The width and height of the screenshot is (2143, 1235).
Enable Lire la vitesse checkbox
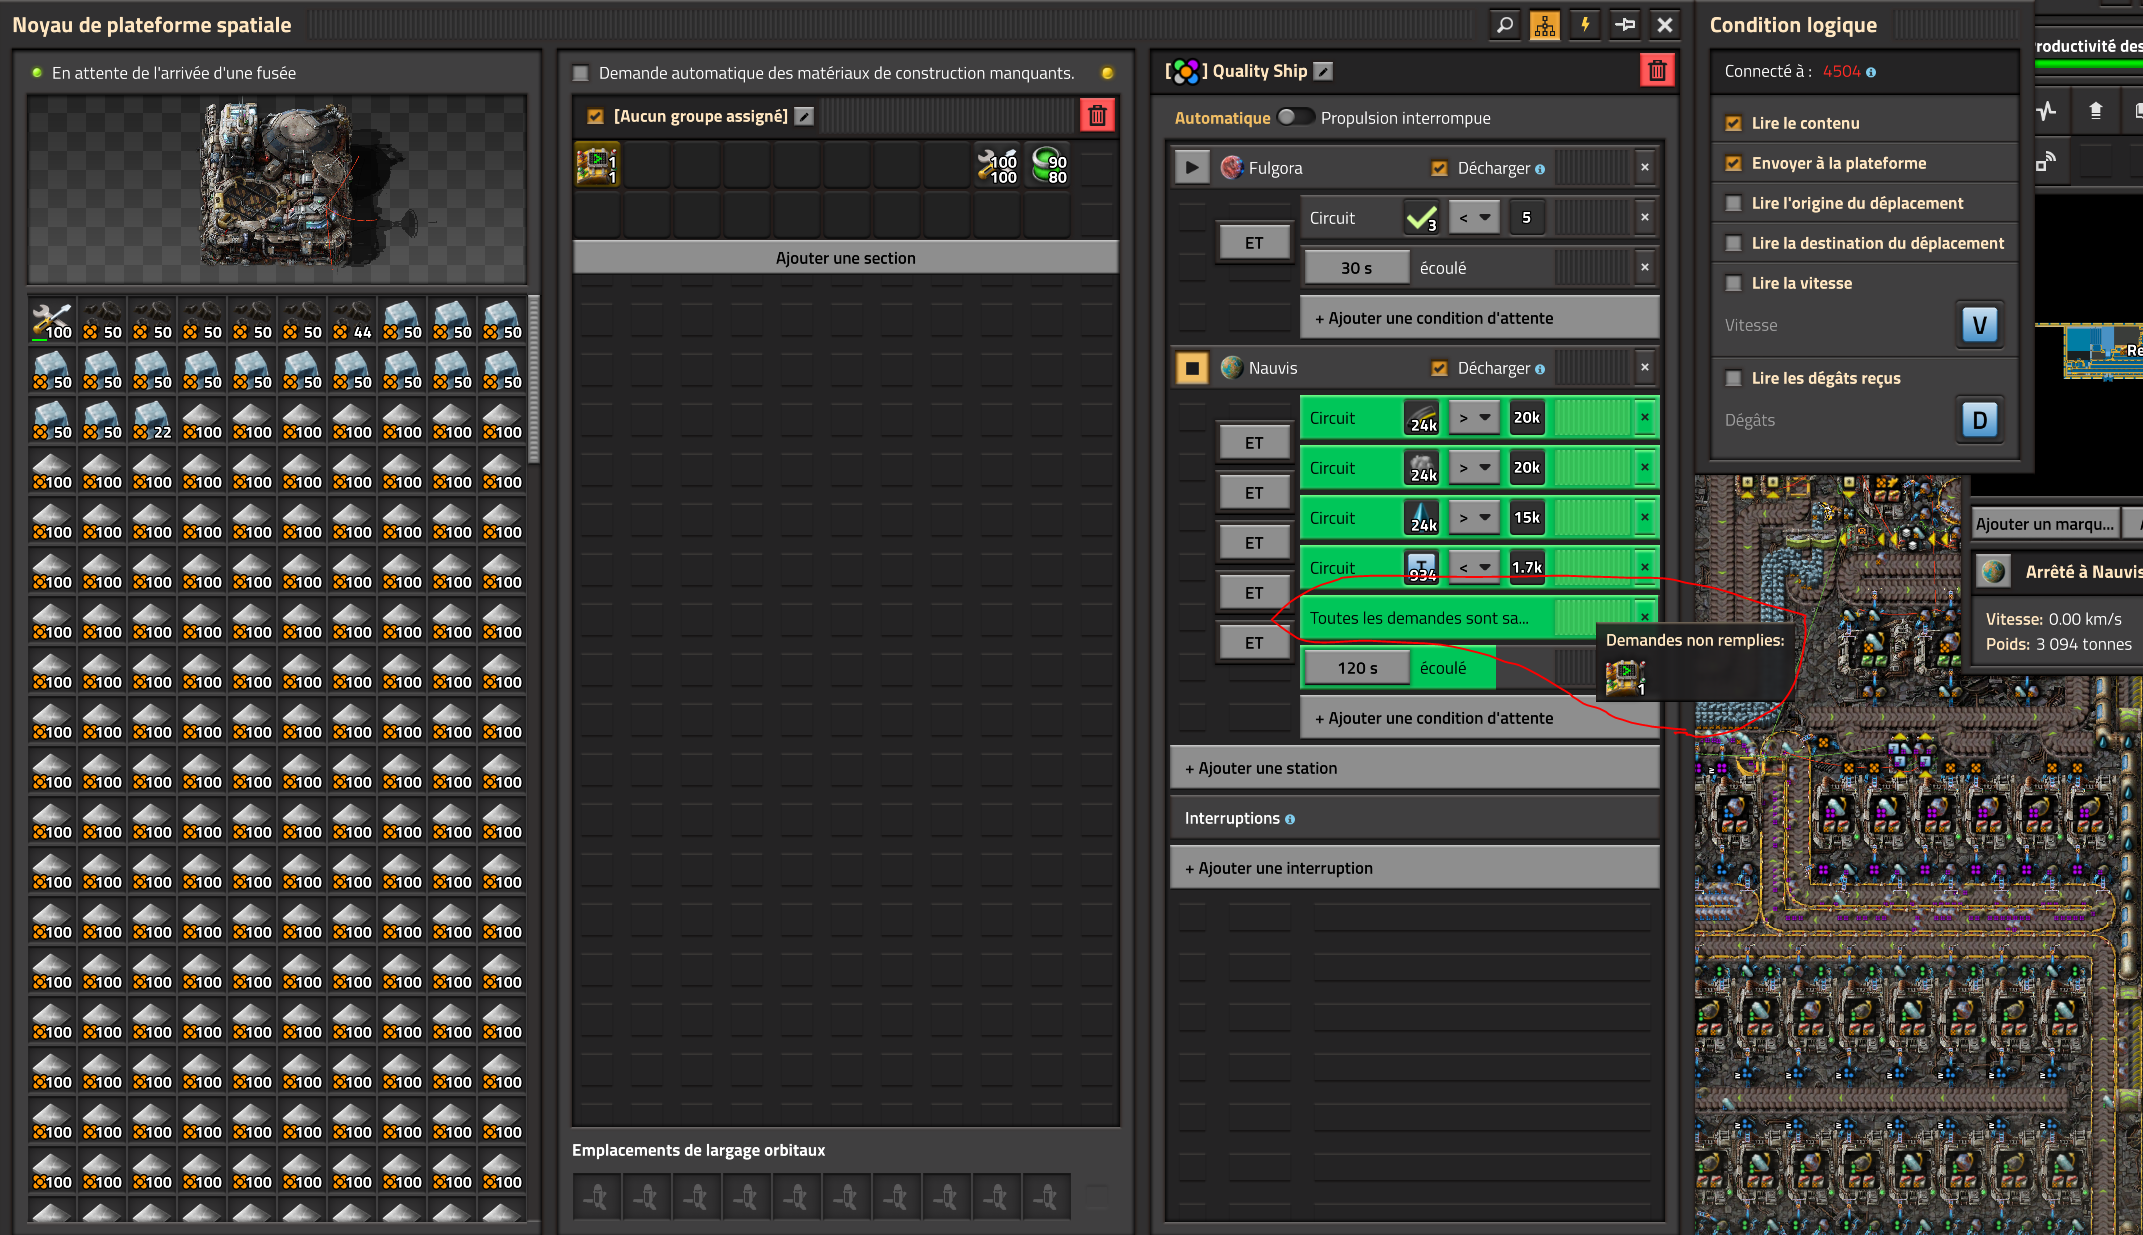click(x=1733, y=284)
